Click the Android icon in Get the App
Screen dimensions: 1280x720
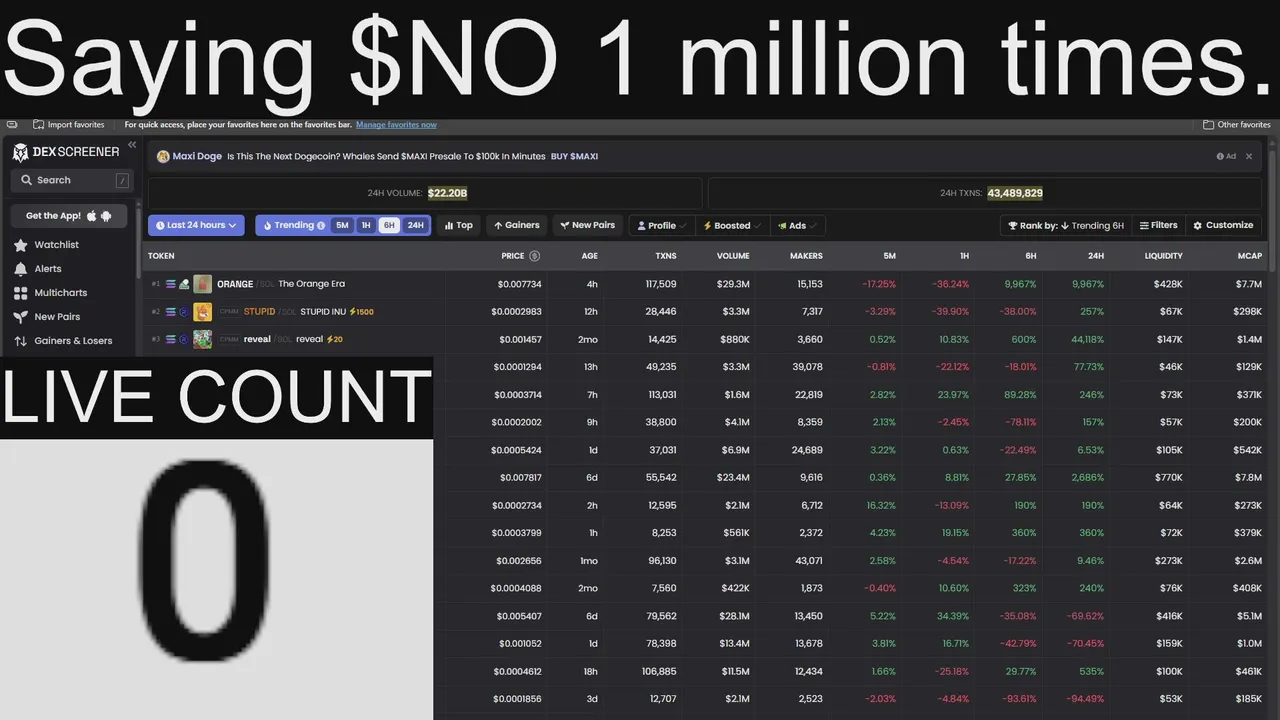click(x=107, y=216)
